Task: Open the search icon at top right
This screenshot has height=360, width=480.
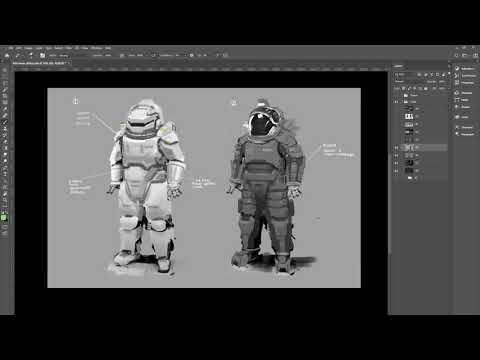Action: (x=456, y=55)
